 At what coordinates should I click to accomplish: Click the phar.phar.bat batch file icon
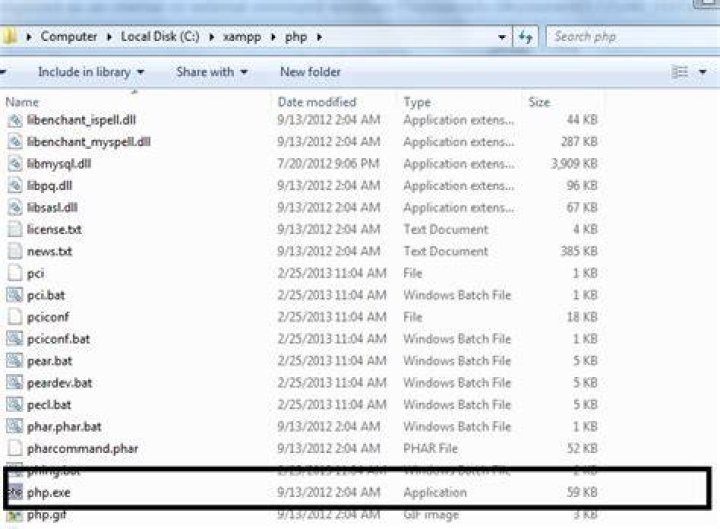14,427
